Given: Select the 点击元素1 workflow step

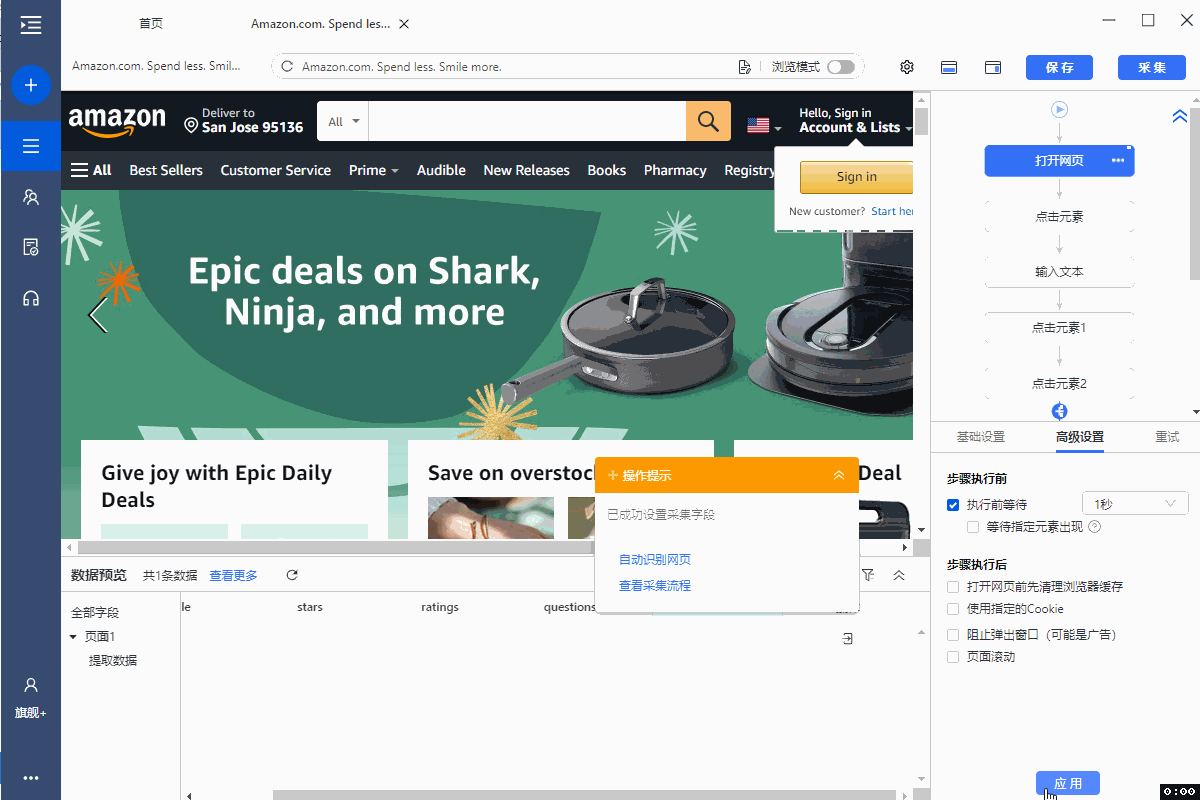Looking at the screenshot, I should tap(1060, 327).
